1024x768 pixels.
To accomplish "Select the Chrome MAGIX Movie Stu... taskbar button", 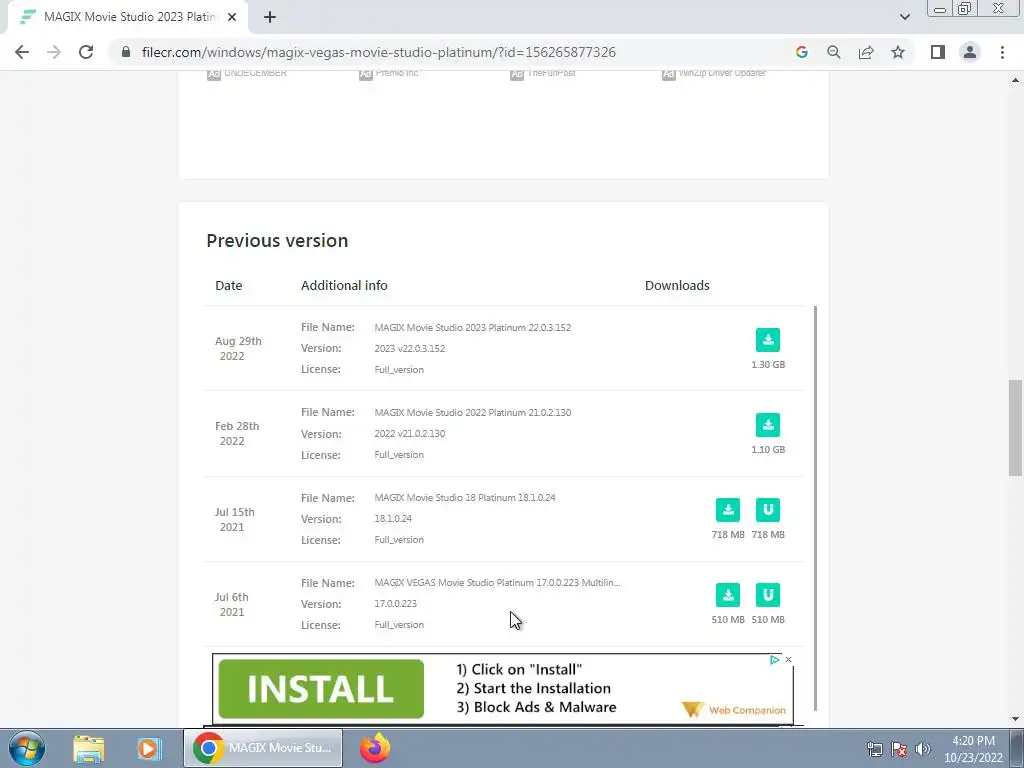I will click(x=263, y=748).
